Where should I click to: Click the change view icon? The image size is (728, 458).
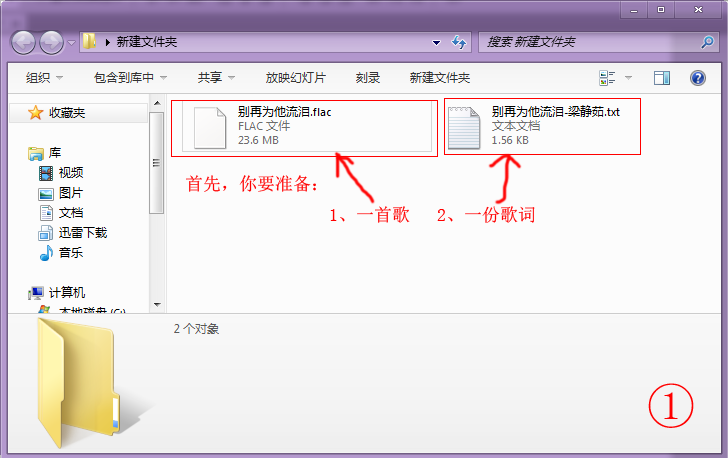tap(607, 77)
